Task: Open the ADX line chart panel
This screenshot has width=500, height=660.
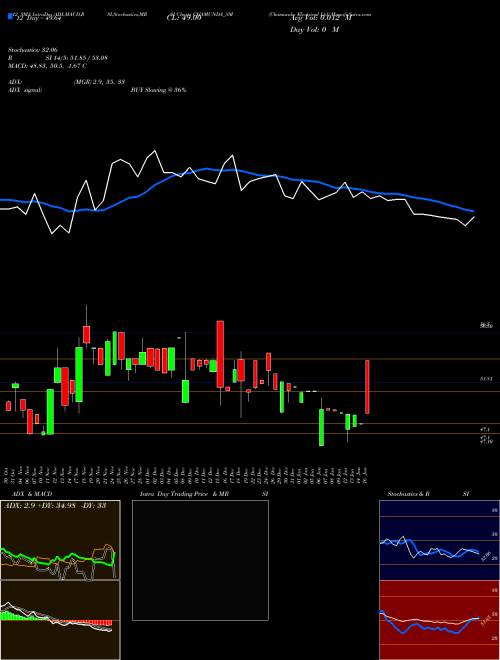Action: point(60,540)
